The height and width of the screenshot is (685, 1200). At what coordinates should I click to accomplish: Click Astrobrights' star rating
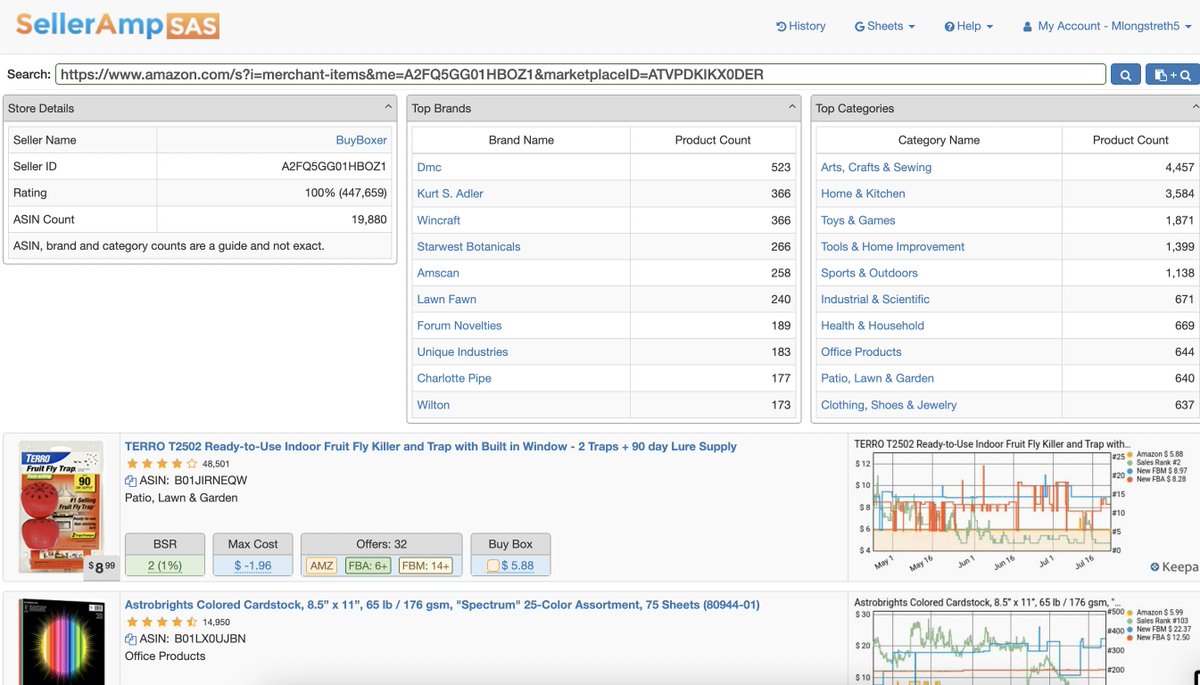coord(161,622)
